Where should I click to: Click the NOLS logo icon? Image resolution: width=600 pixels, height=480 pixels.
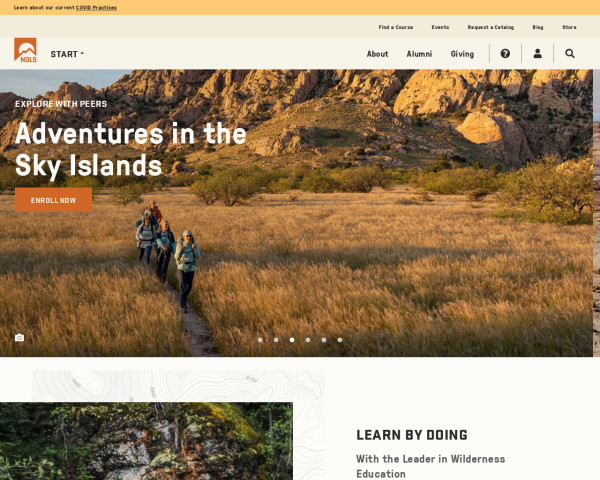coord(25,50)
